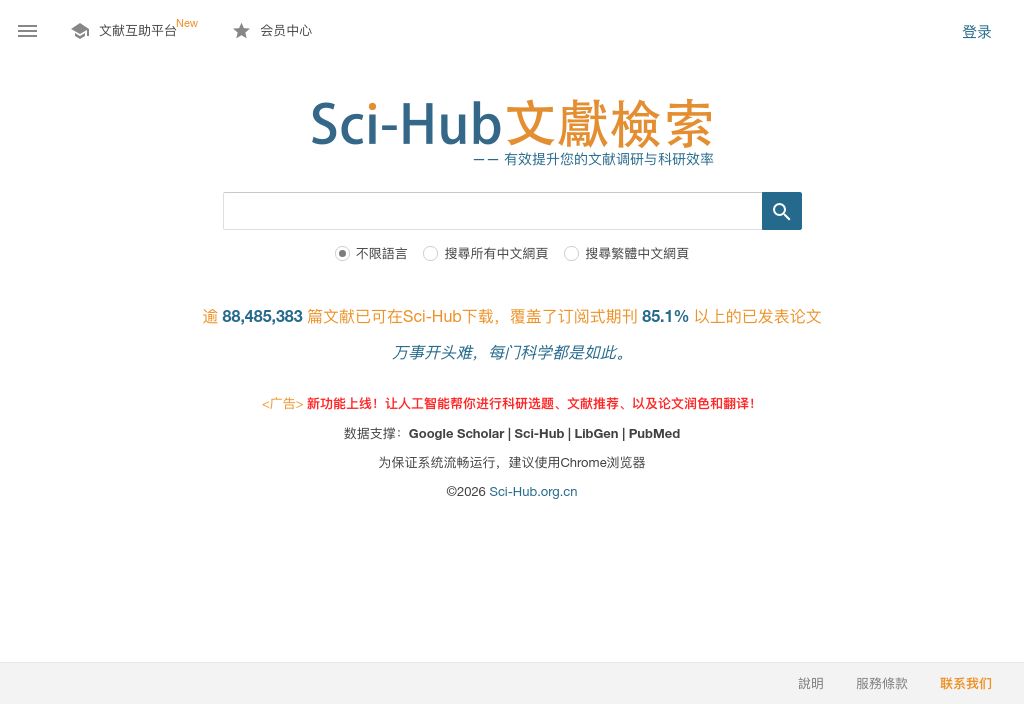
Task: Click the Google Scholar data support text
Action: [x=456, y=433]
